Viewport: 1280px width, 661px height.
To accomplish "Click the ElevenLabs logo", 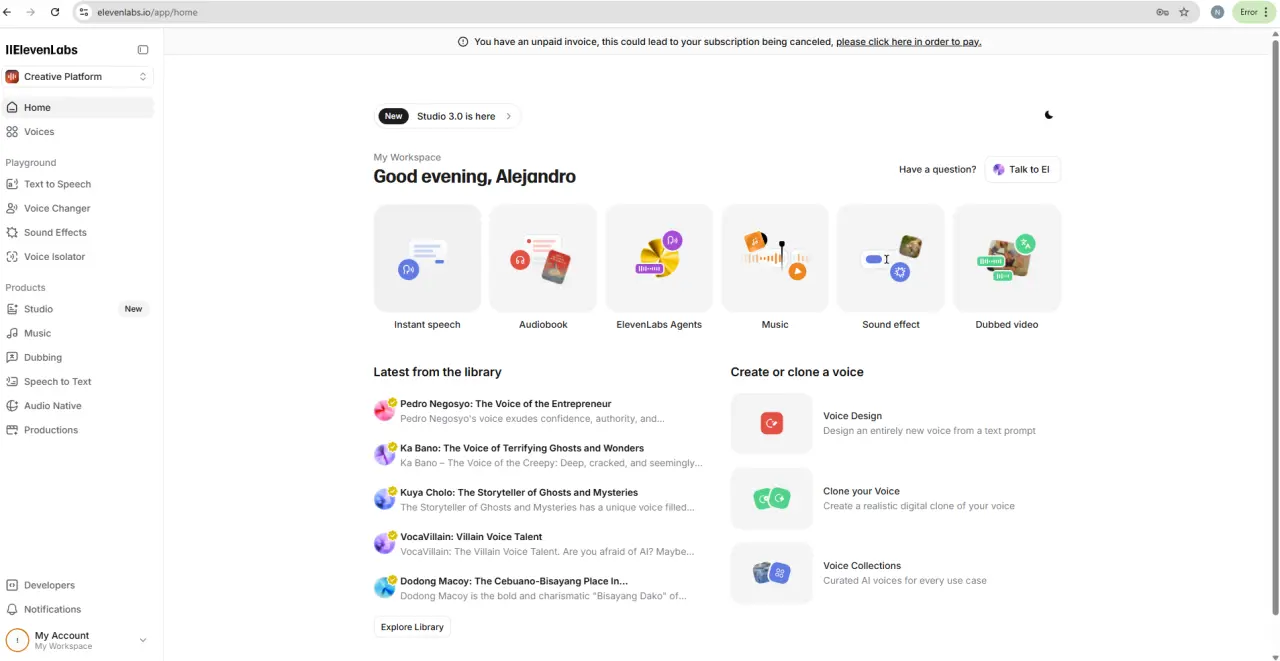I will point(41,50).
